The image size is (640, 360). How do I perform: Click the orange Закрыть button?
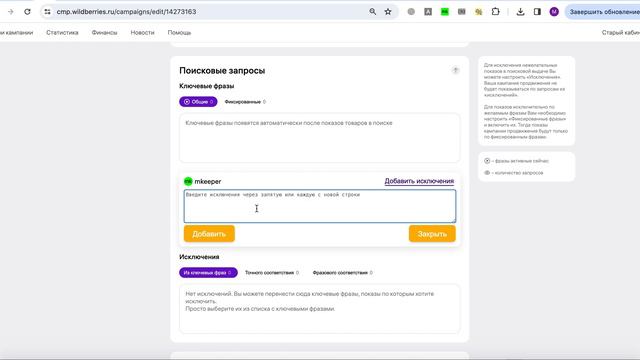pos(432,234)
